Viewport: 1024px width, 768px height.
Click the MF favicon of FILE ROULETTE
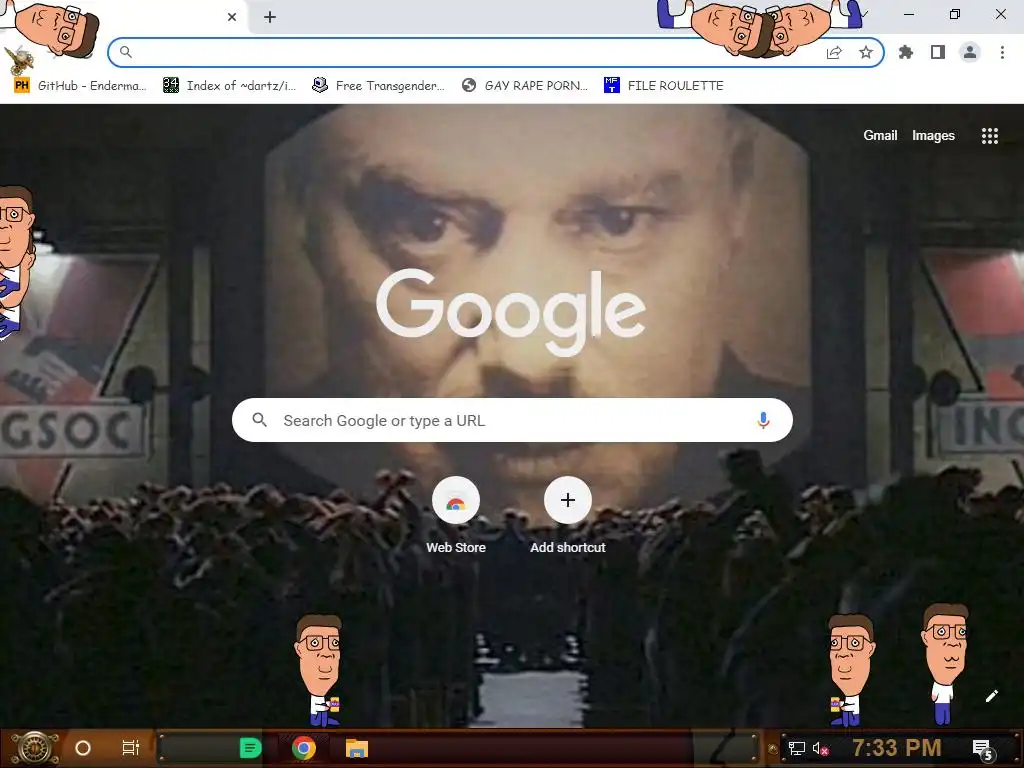coord(611,86)
